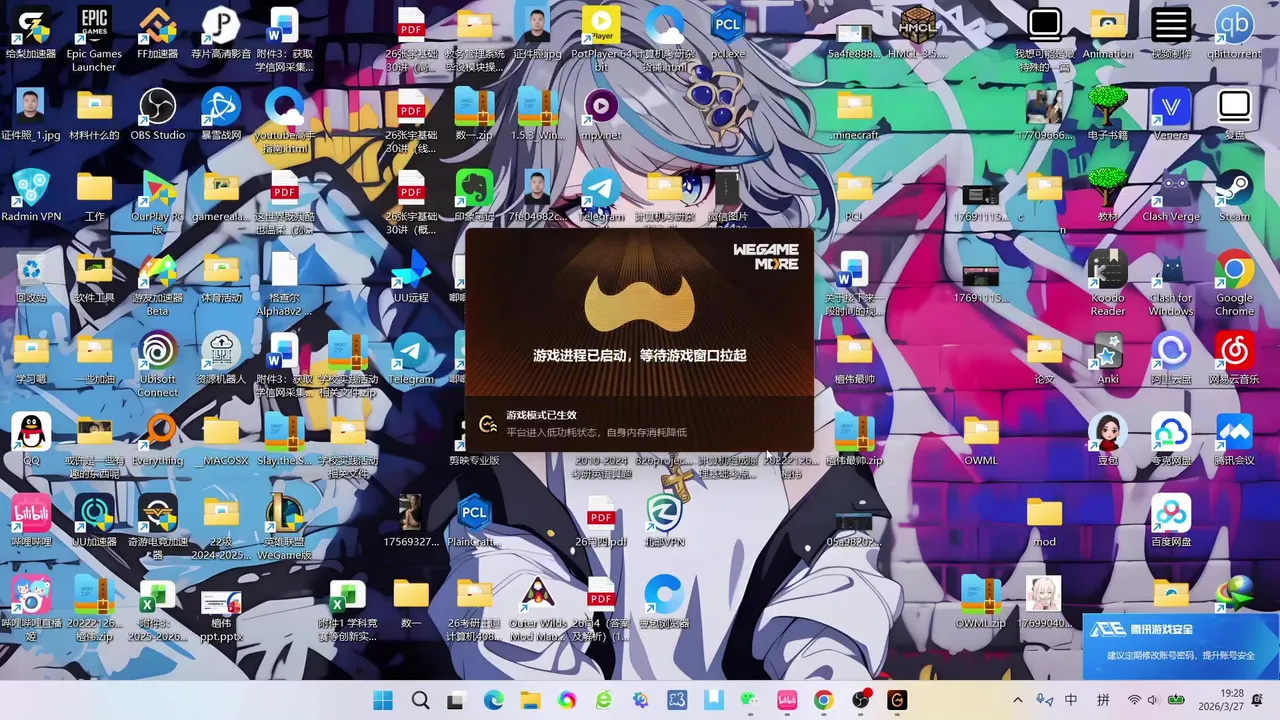Select pcl.exe desktop icon
The image size is (1280, 720).
click(x=728, y=33)
